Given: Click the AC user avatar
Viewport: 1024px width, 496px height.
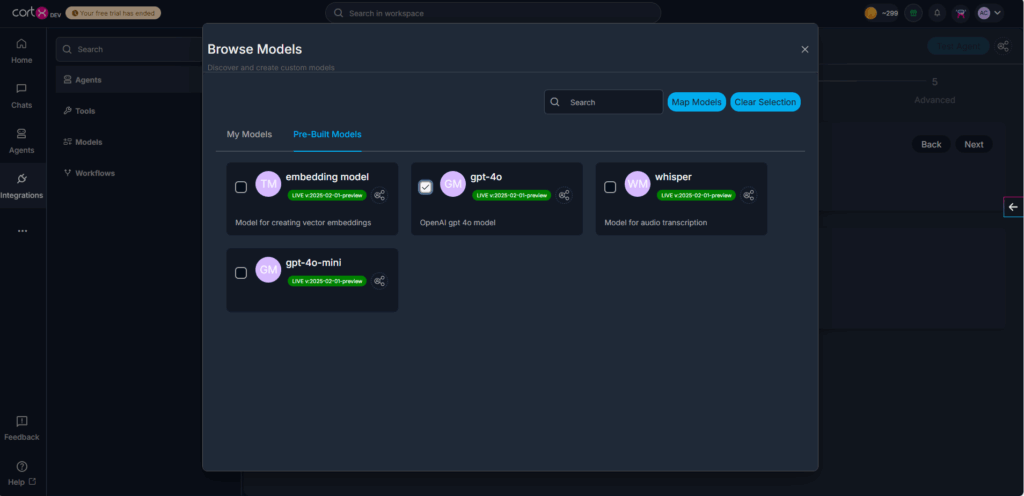Looking at the screenshot, I should [x=983, y=13].
